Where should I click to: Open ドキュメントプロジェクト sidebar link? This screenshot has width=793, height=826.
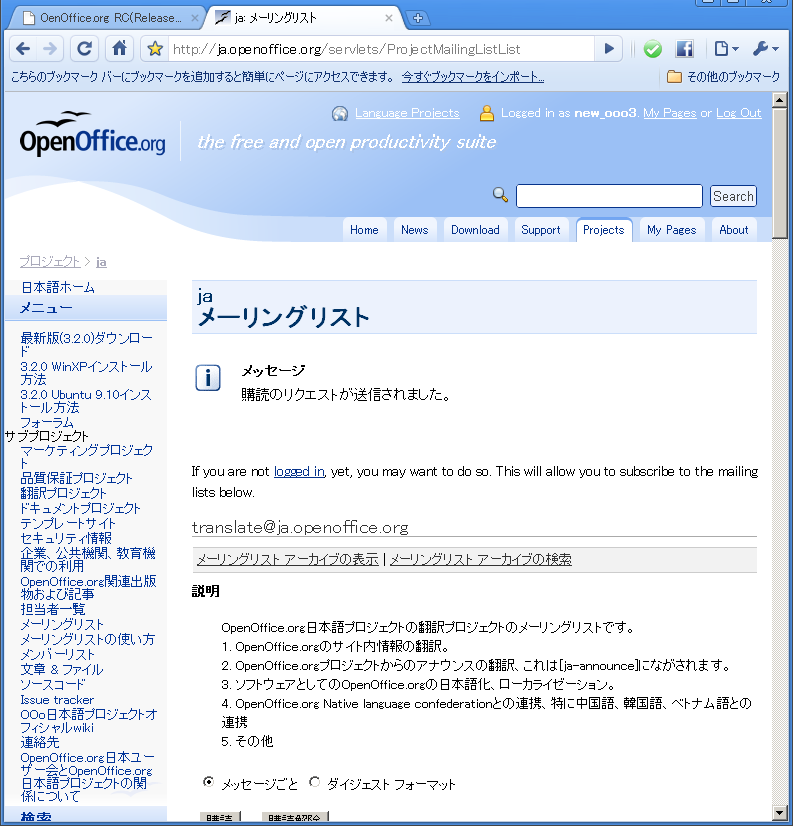[80, 508]
